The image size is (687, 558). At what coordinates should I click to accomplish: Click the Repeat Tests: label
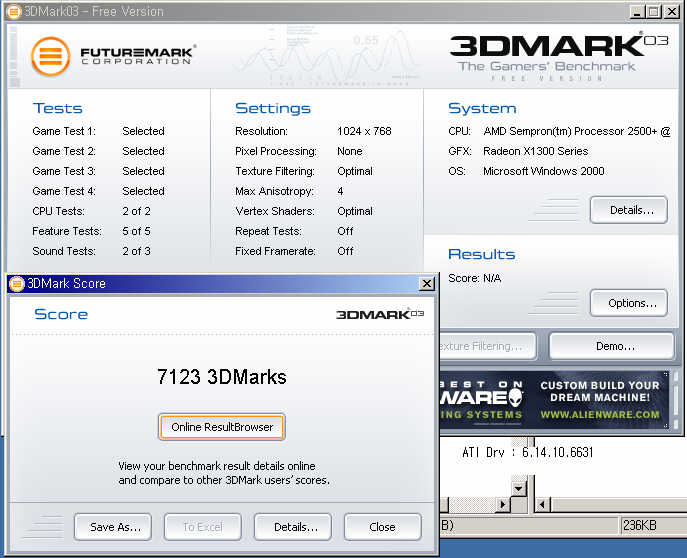click(268, 231)
